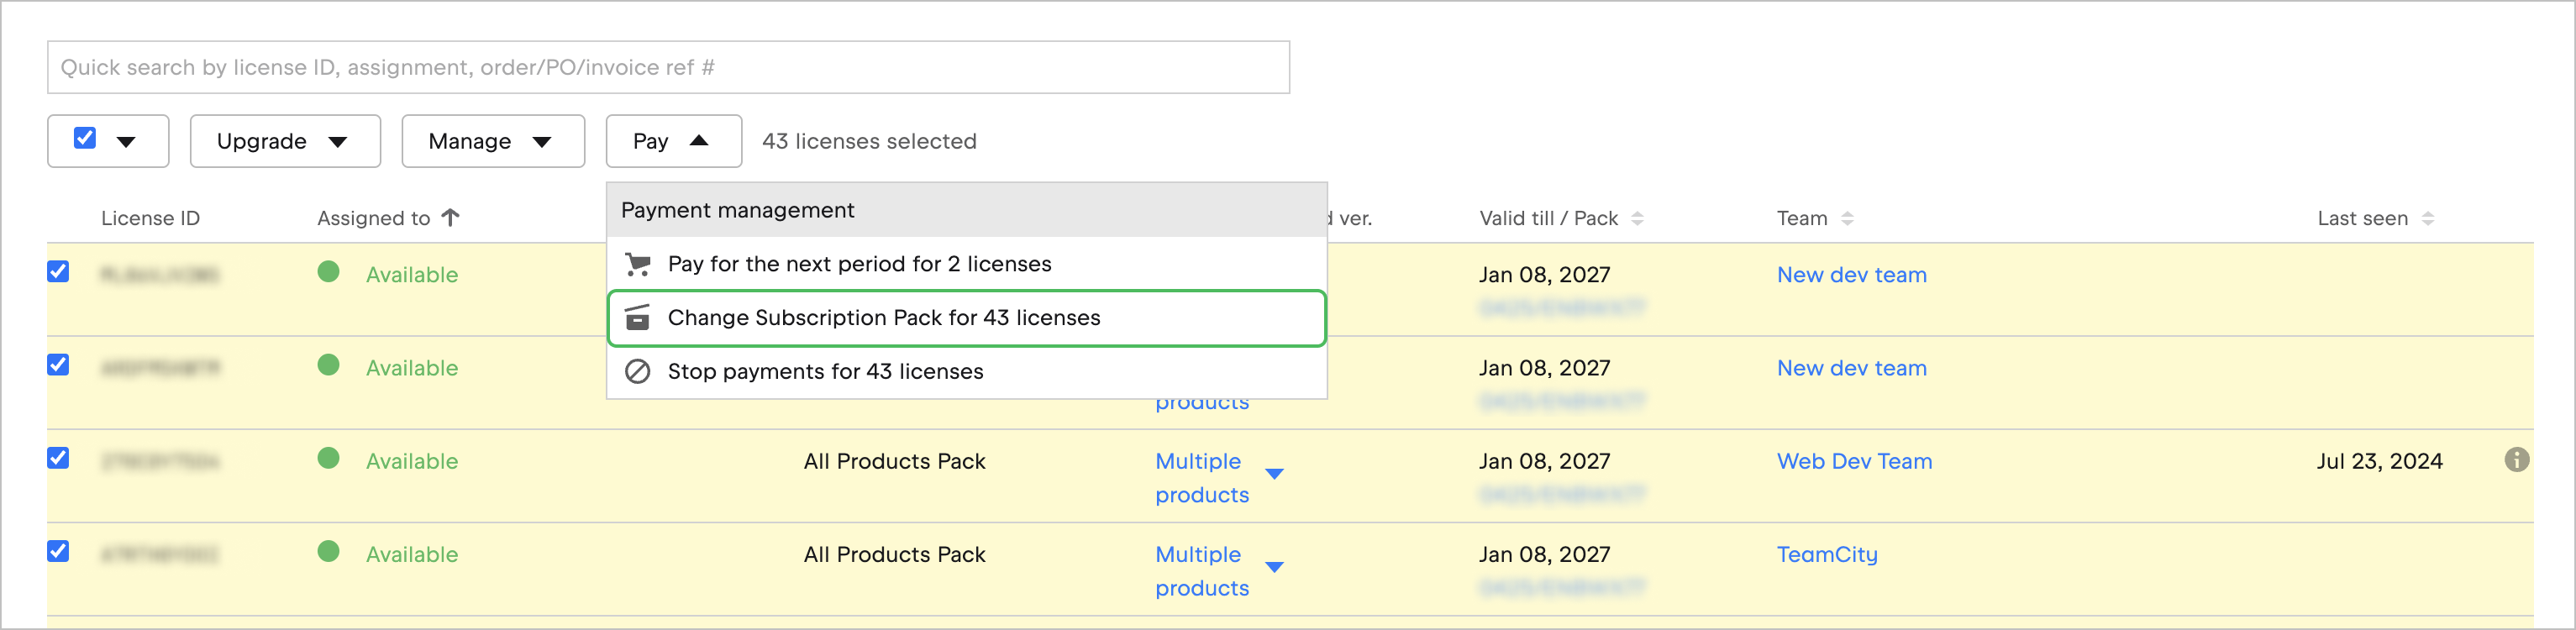This screenshot has height=630, width=2576.
Task: Click the Change Subscription Pack box icon
Action: (x=637, y=318)
